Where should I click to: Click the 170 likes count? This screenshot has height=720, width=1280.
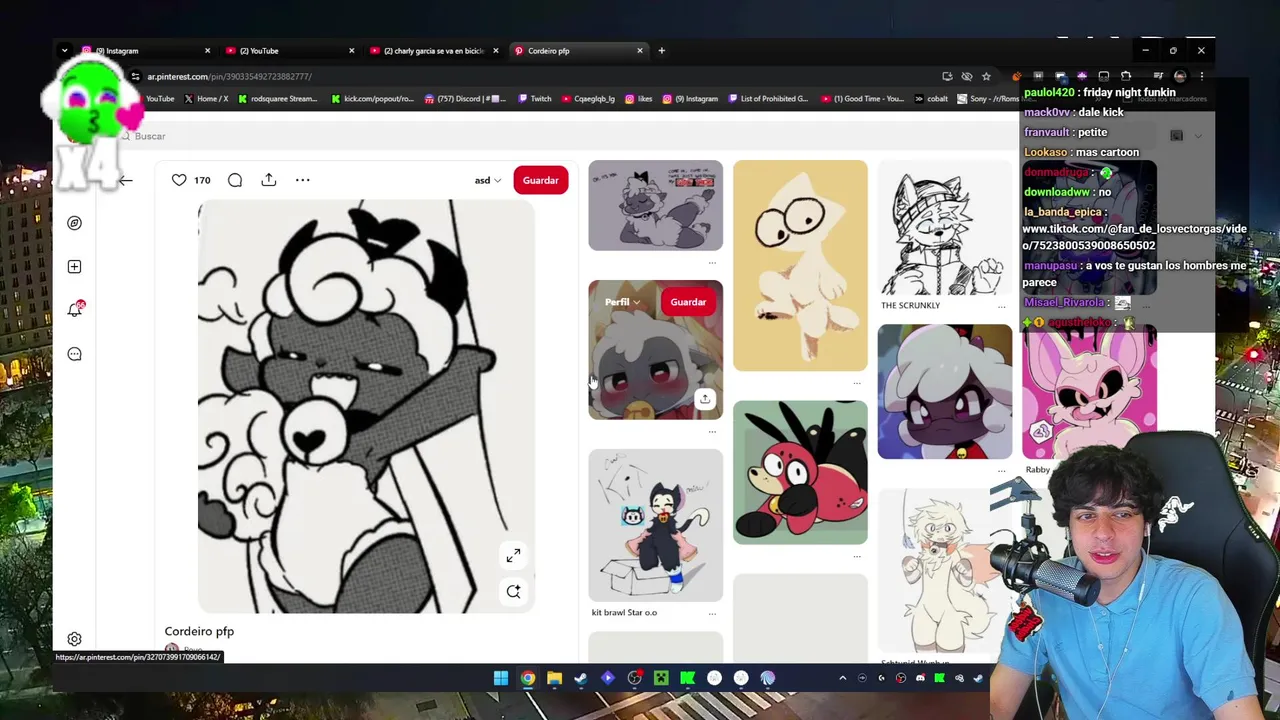point(202,180)
